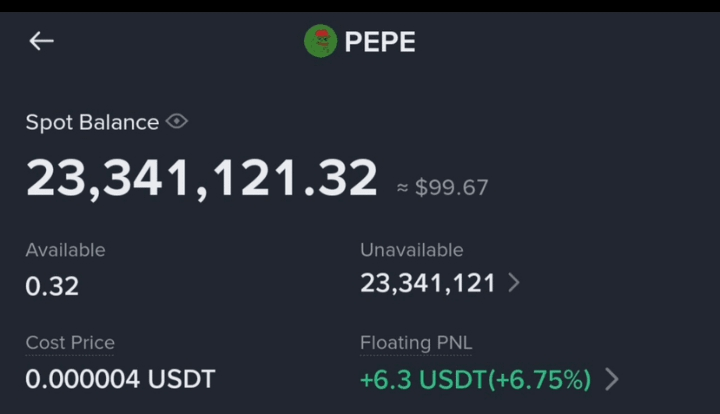Tap the USDT unit beside cost price
This screenshot has height=414, width=720.
coord(181,379)
